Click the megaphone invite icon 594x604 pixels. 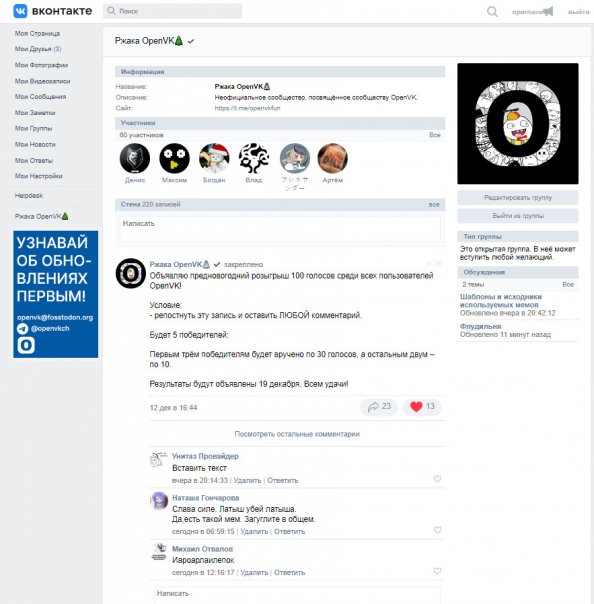[x=548, y=11]
